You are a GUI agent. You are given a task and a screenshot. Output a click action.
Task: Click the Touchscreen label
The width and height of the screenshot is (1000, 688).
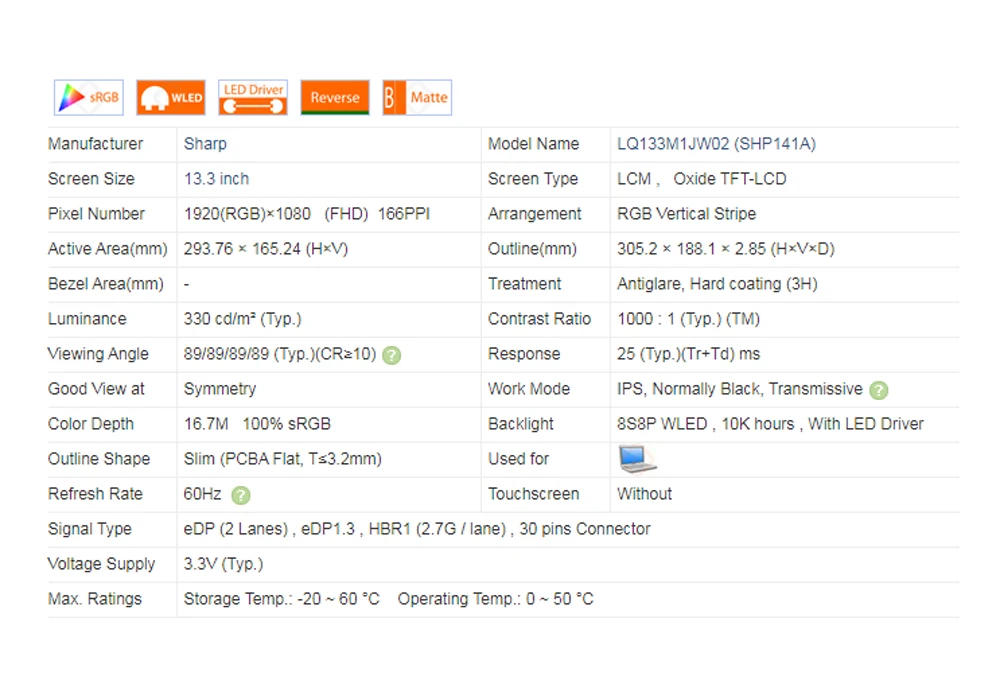(533, 495)
